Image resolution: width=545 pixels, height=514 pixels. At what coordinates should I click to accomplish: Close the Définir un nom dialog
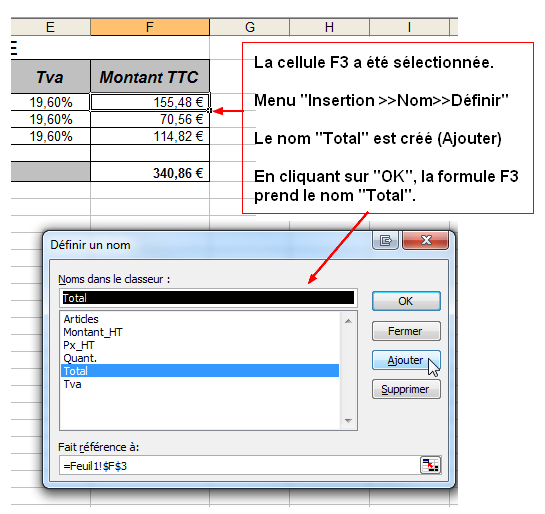click(x=426, y=240)
